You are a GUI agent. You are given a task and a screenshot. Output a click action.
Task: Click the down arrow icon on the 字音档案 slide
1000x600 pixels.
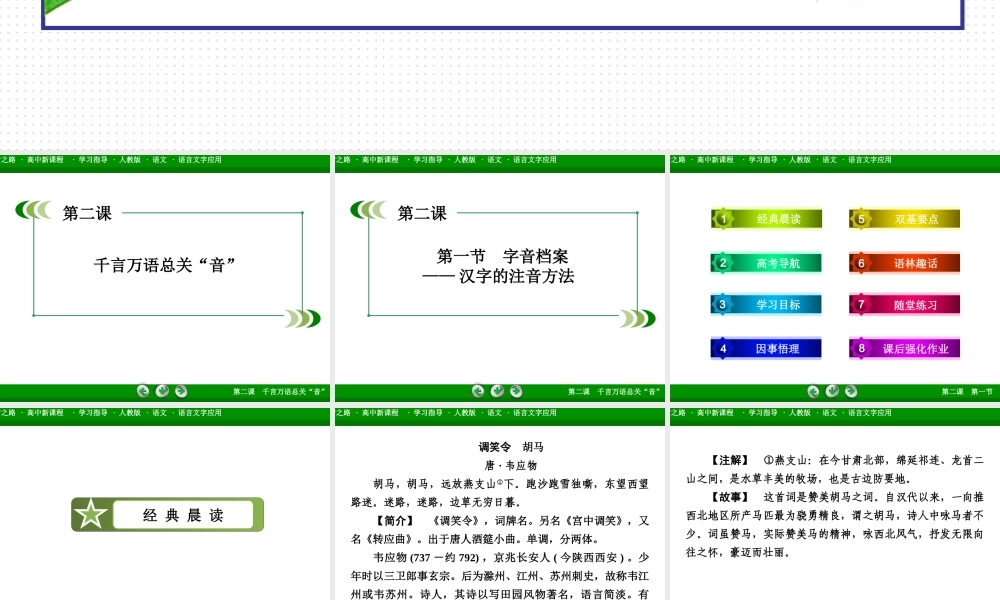[x=497, y=391]
